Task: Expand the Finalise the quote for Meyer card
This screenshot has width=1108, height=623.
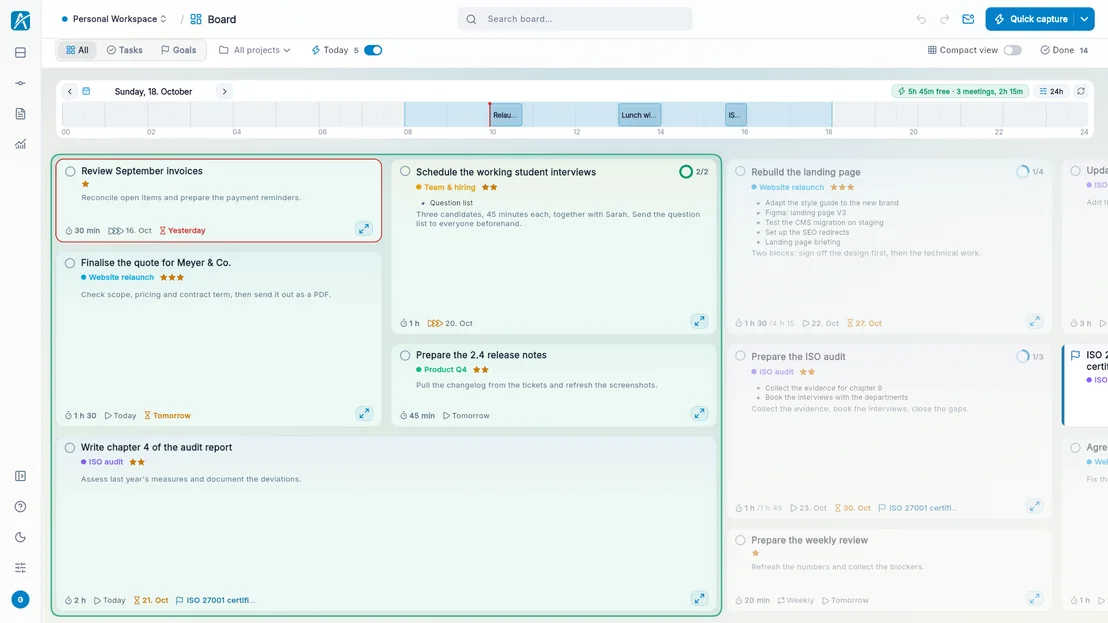Action: pyautogui.click(x=364, y=414)
